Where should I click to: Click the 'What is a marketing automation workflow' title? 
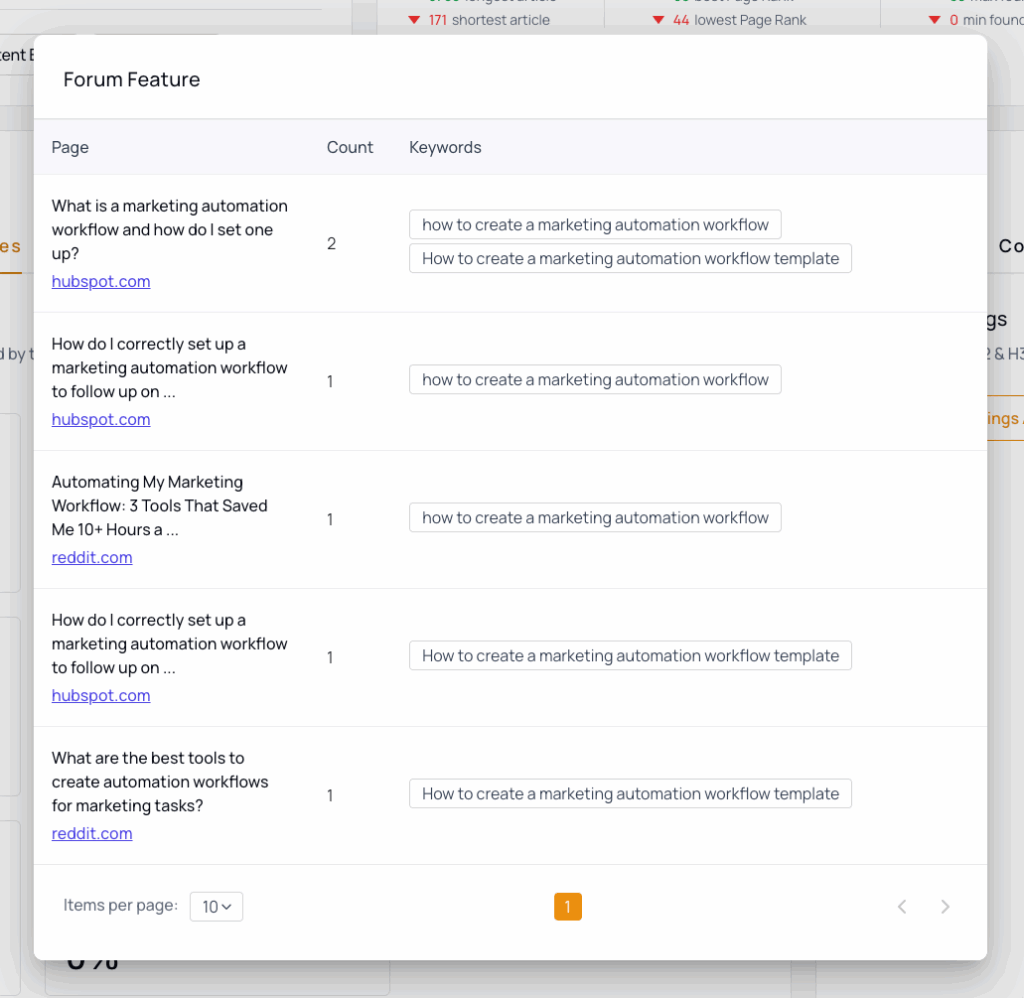pos(169,230)
